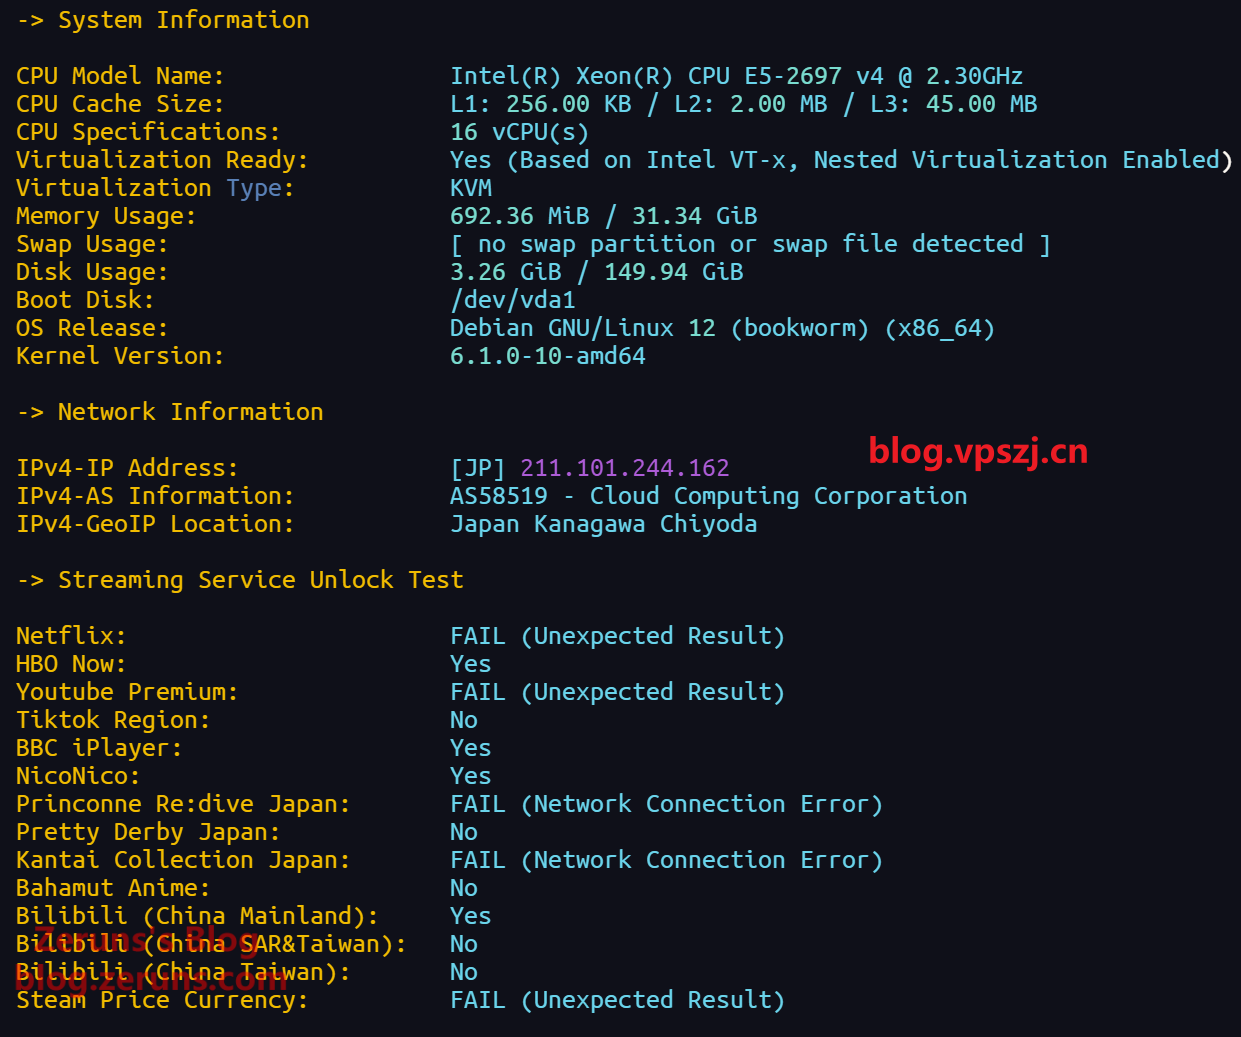Click the Steam Price Currency FAIL result
1241x1037 pixels.
(616, 1000)
